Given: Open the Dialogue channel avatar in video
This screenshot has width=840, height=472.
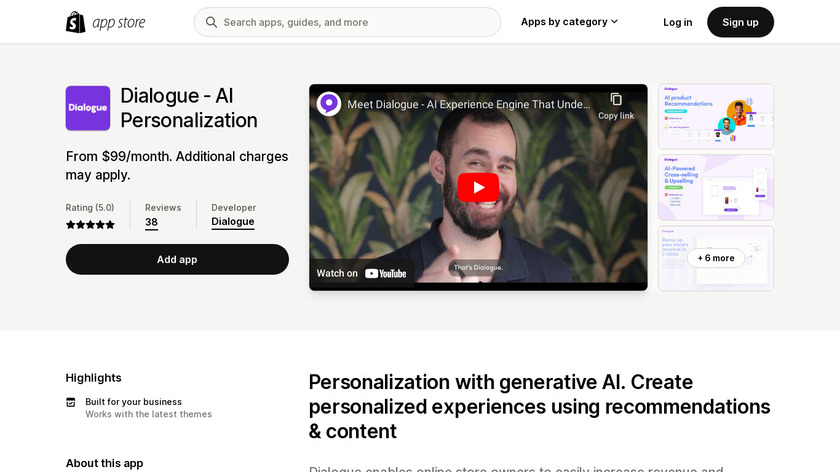Looking at the screenshot, I should tap(328, 104).
